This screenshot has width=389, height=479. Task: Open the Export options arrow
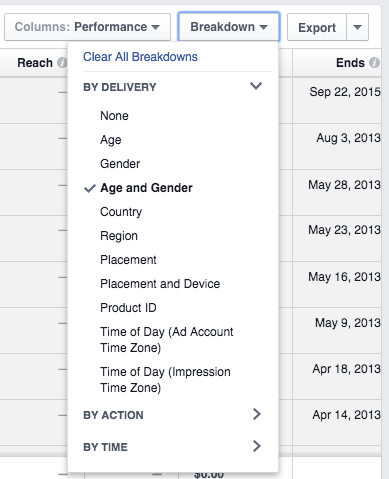point(357,27)
